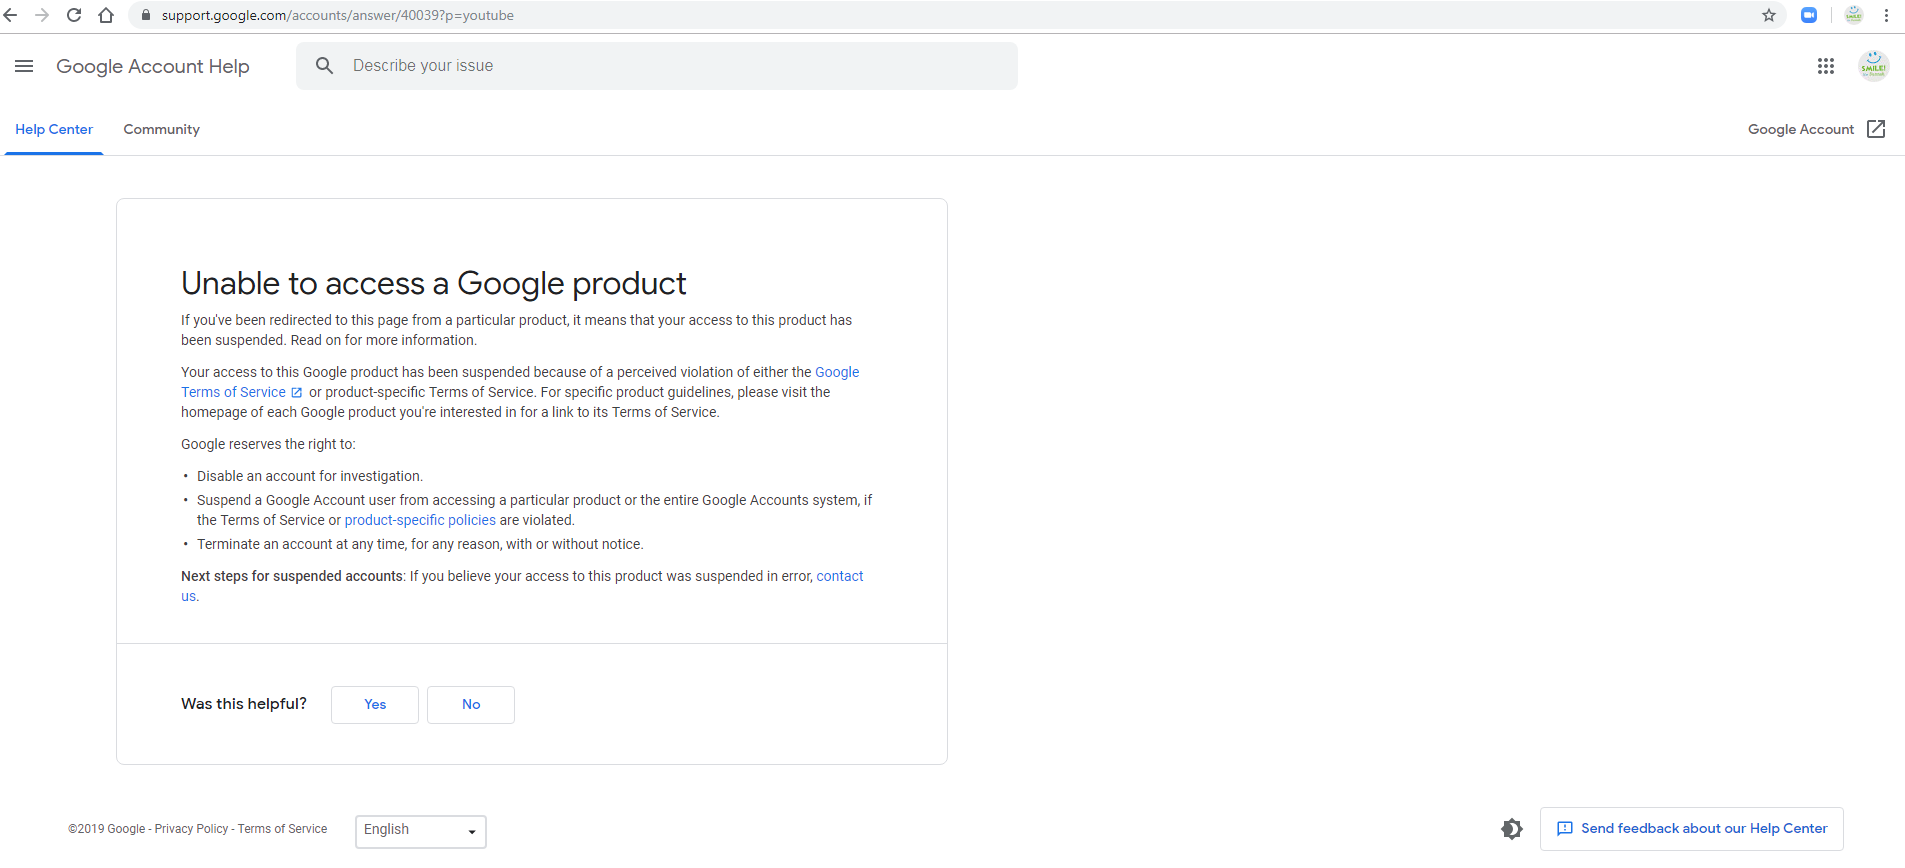Viewport: 1905px width, 868px height.
Task: Click the Unable to access a Google product heading
Action: [x=434, y=284]
